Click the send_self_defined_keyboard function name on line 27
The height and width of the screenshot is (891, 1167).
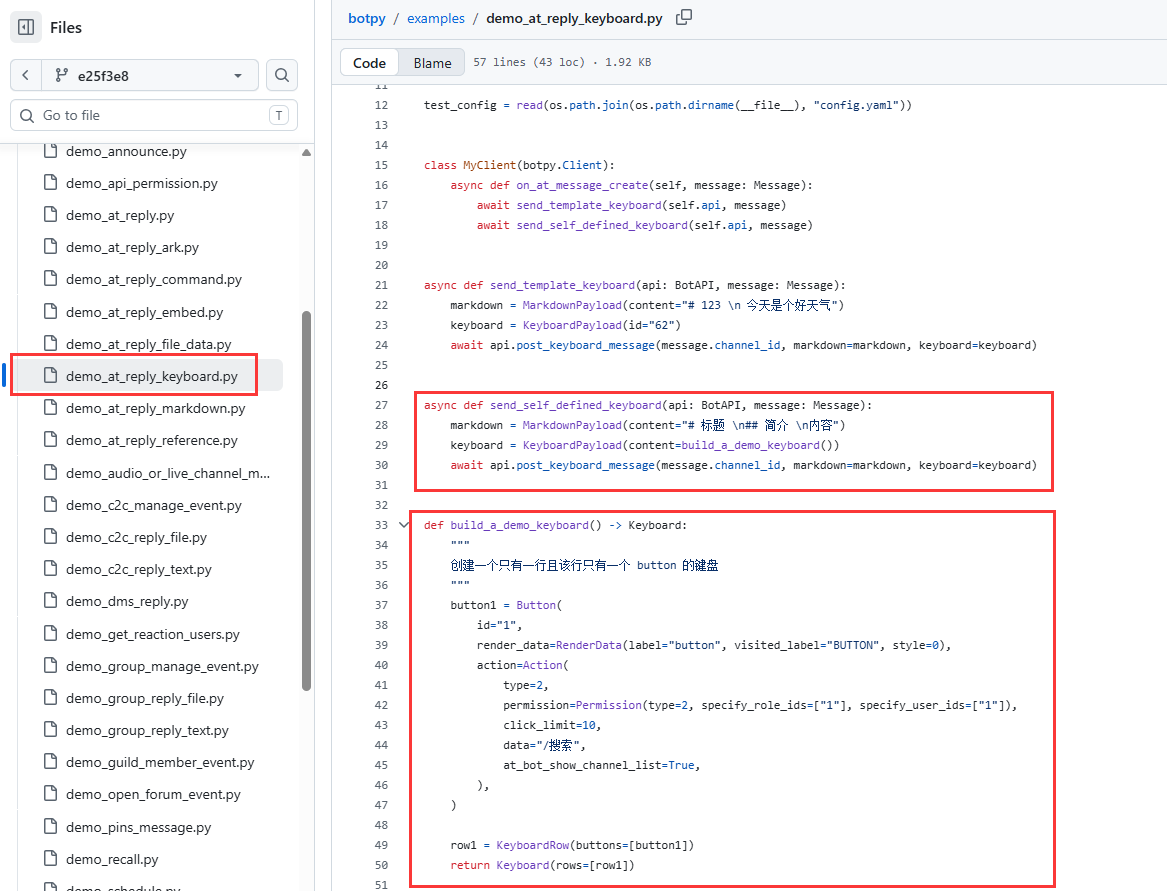click(x=575, y=405)
